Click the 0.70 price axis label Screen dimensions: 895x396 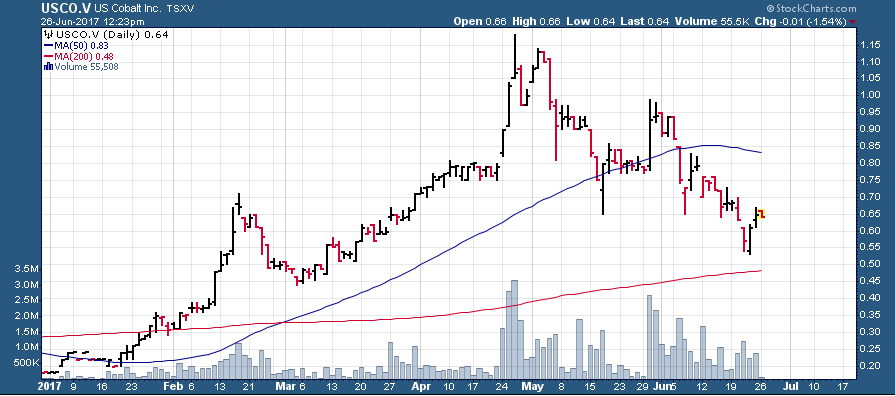coord(870,196)
